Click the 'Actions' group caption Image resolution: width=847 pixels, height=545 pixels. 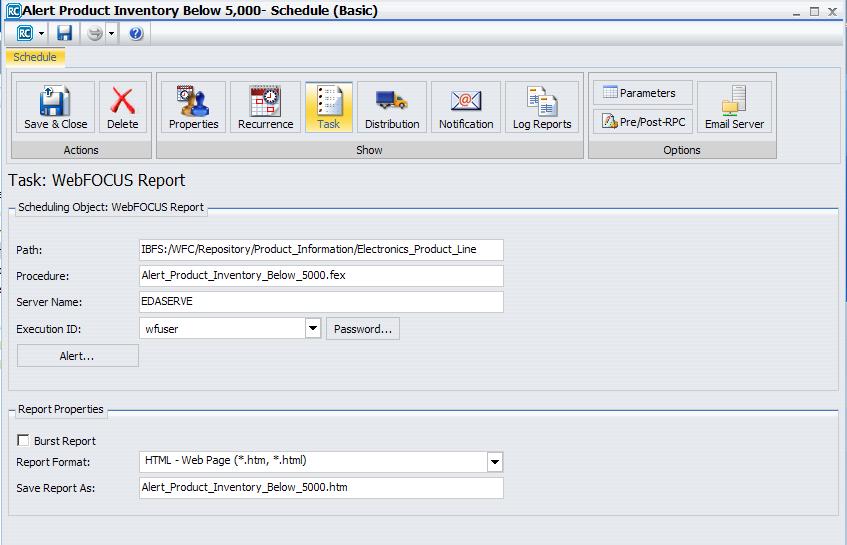[x=81, y=150]
